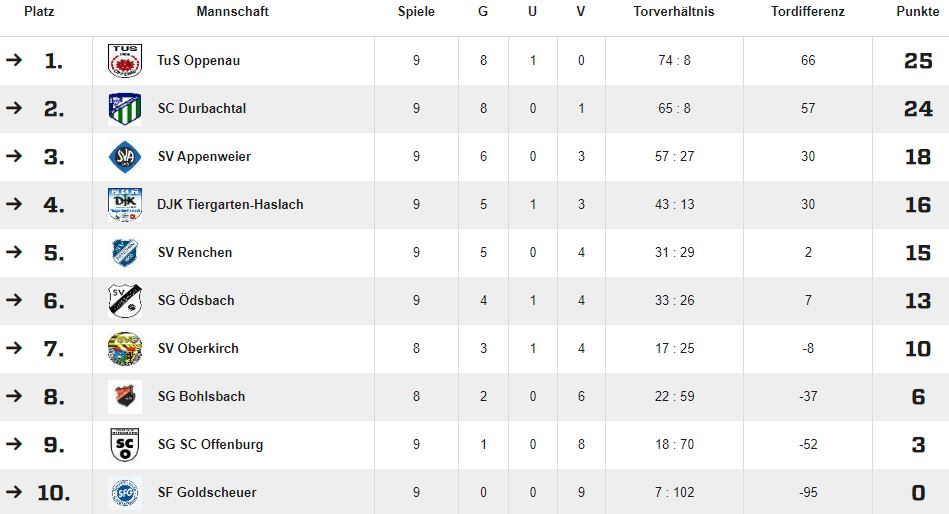The height and width of the screenshot is (514, 949).
Task: Click the arrow next to rank 10.
Action: [13, 492]
